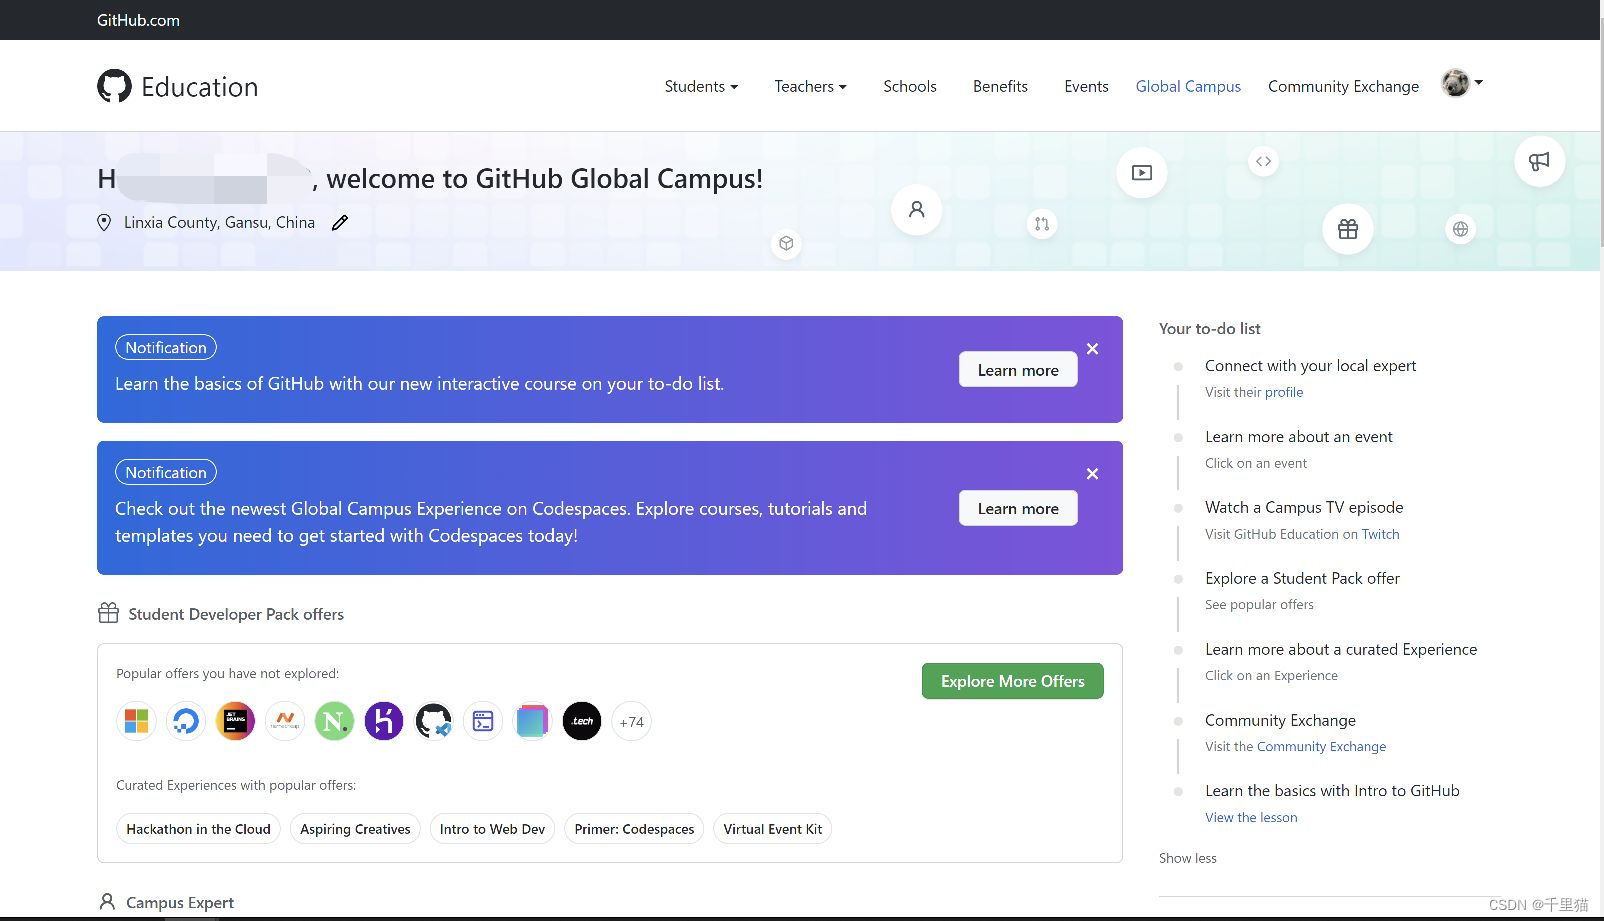This screenshot has width=1604, height=921.
Task: Open the Community Exchange link in the to-do list
Action: click(x=1321, y=746)
